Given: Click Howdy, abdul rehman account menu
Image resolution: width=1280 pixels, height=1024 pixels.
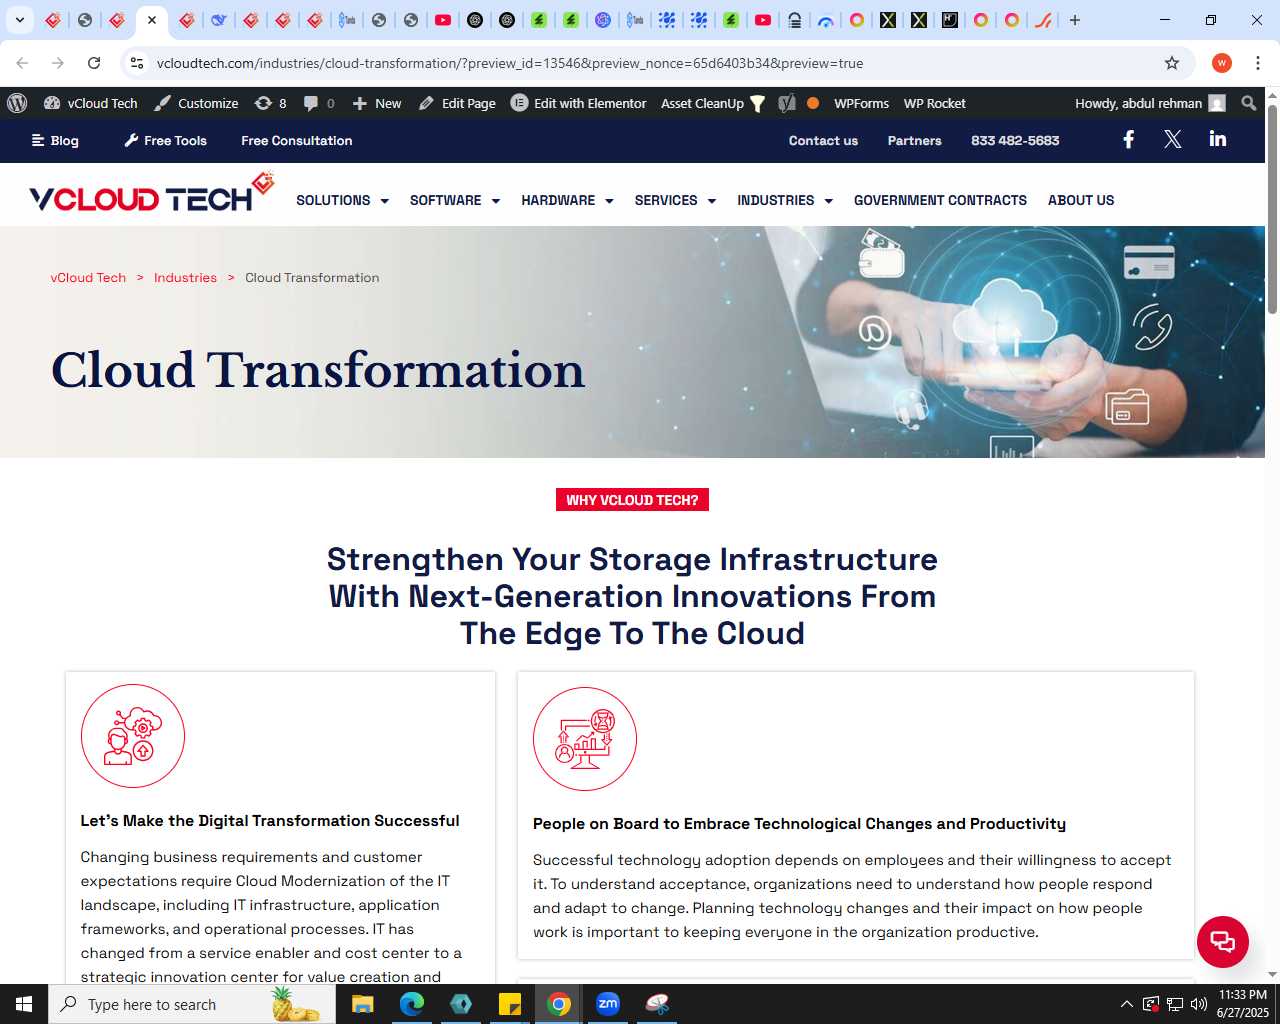Looking at the screenshot, I should 1150,103.
